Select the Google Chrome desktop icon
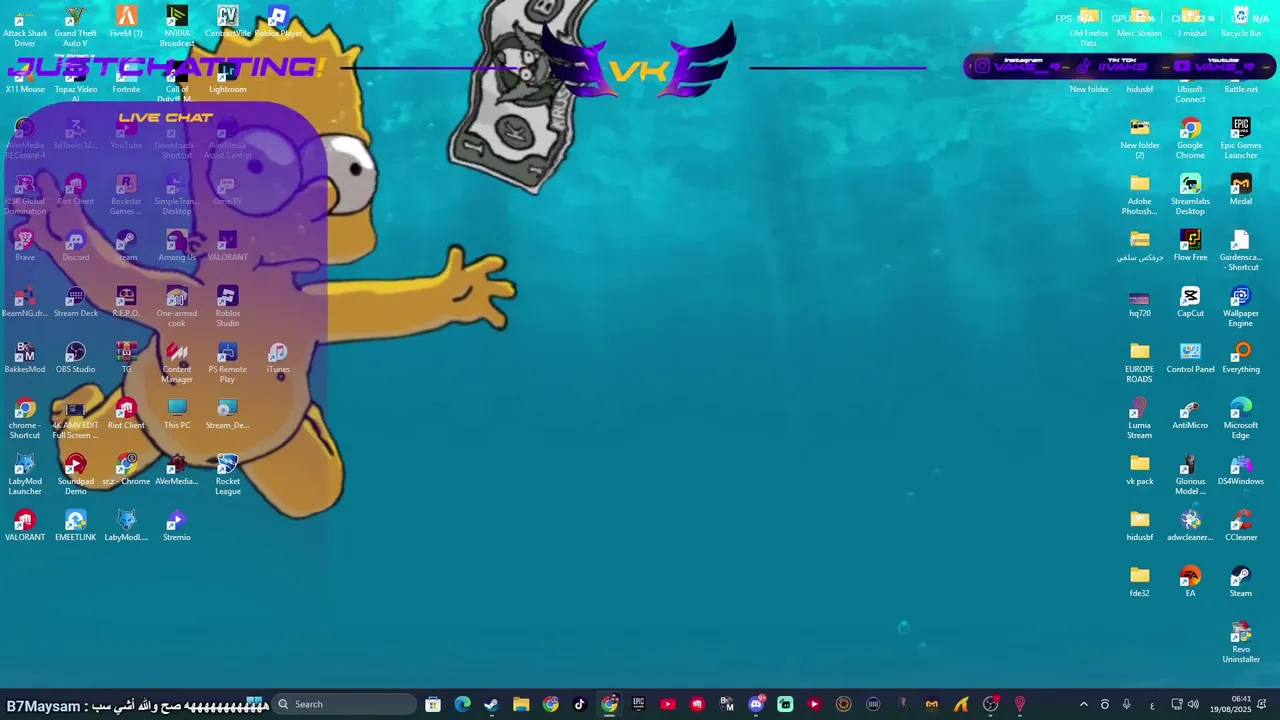 click(x=1190, y=139)
